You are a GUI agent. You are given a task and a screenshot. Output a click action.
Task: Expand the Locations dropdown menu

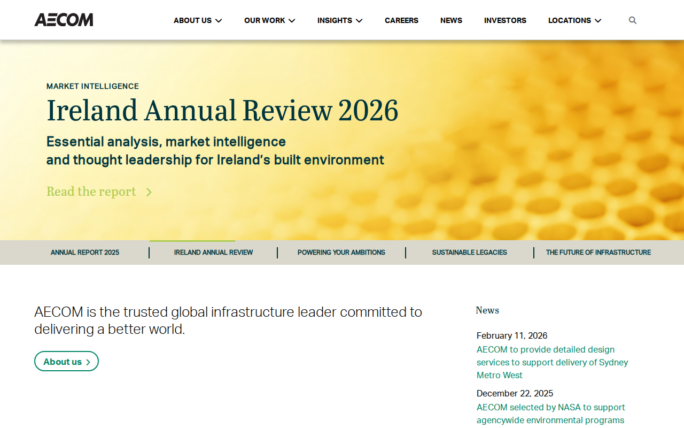[x=574, y=20]
